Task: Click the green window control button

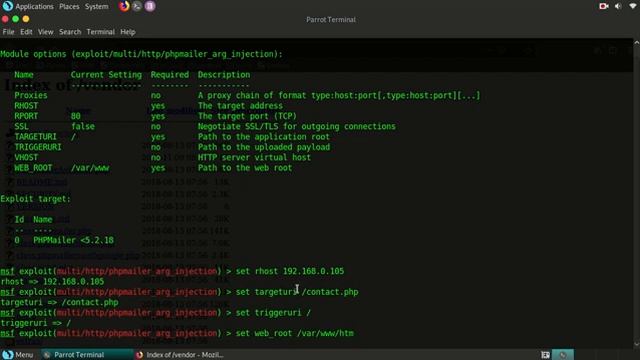Action: (x=16, y=19)
